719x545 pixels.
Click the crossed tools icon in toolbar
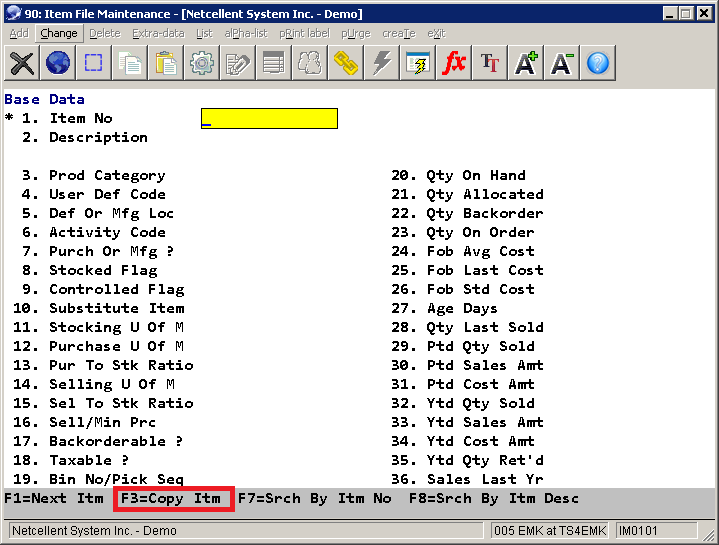point(22,63)
